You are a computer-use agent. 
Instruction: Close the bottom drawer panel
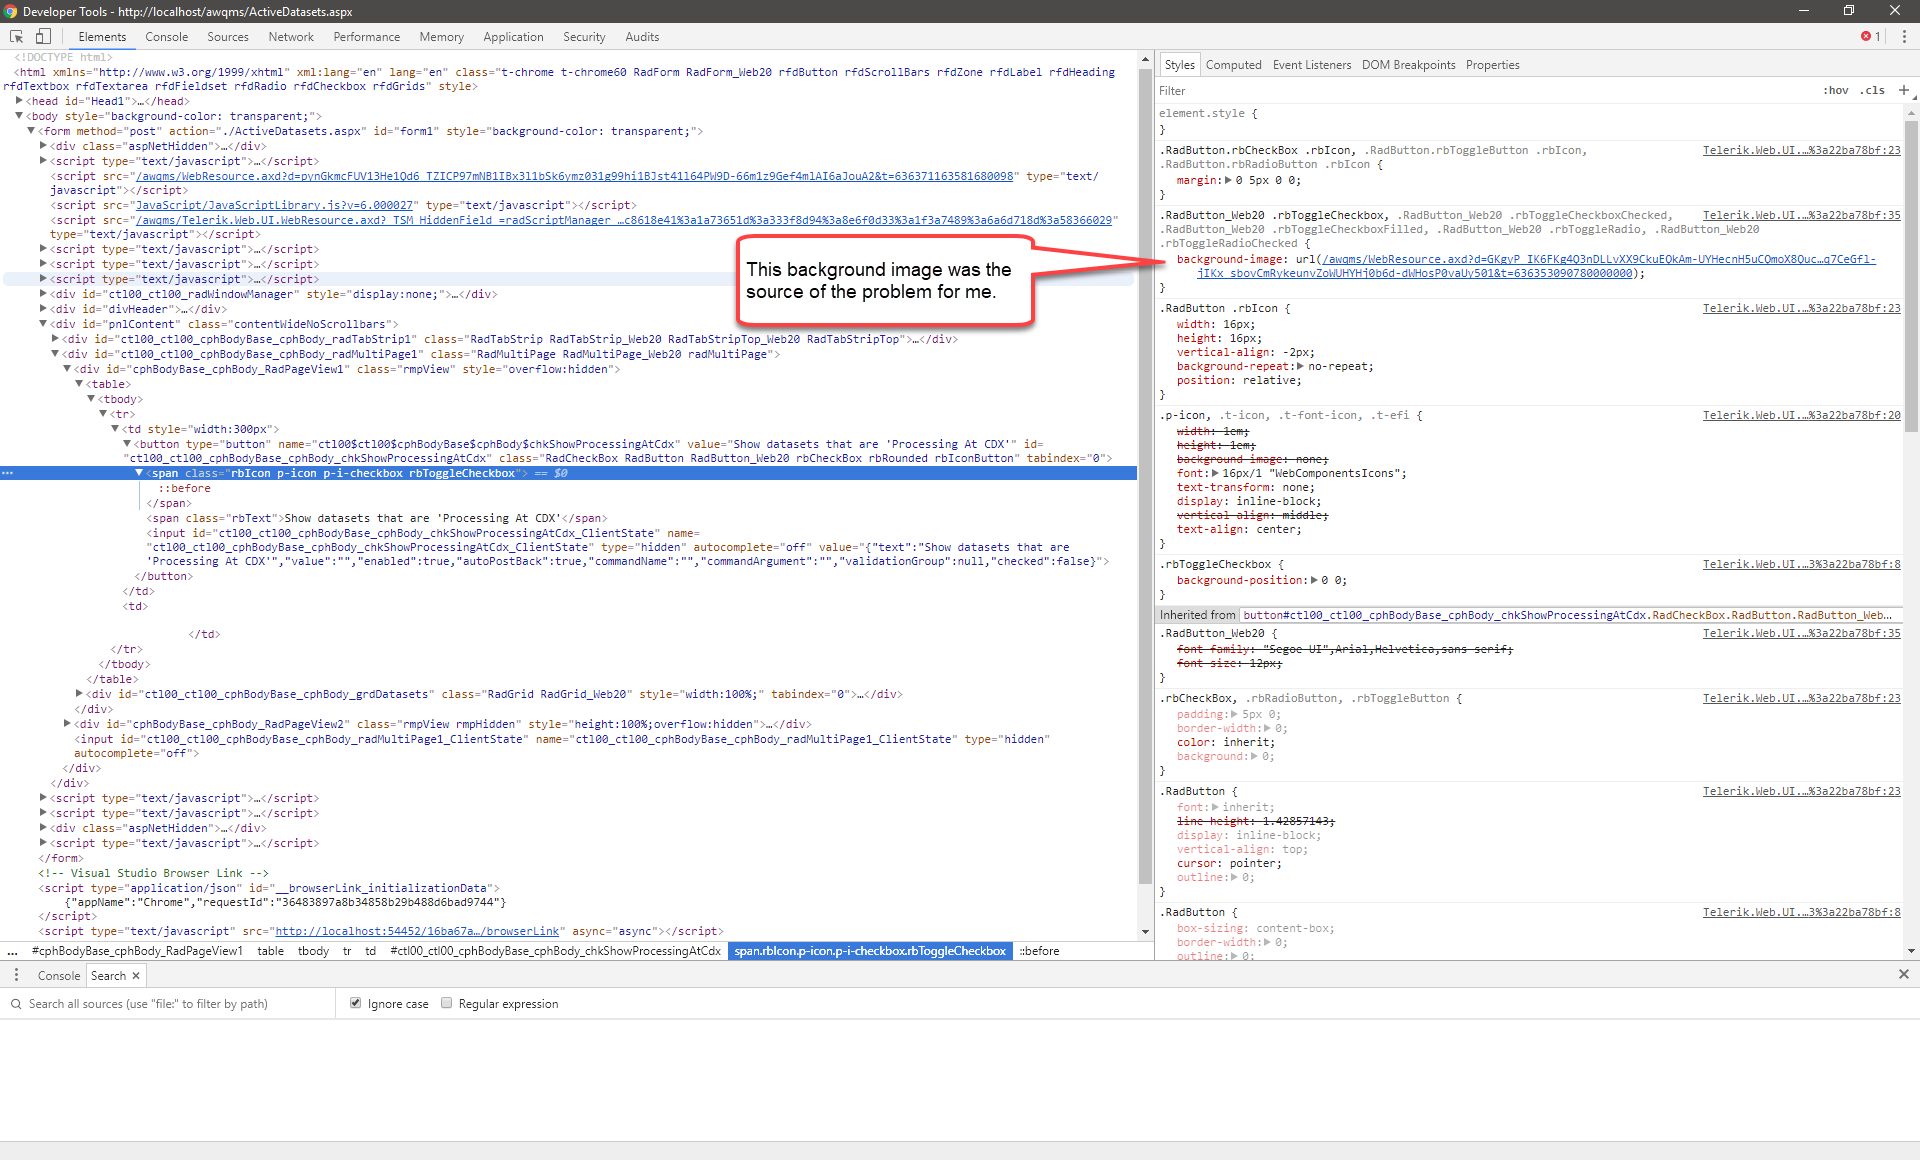tap(1903, 974)
